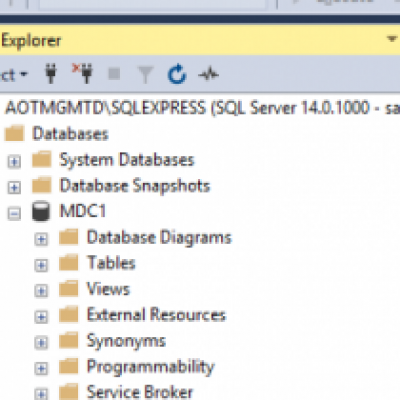The height and width of the screenshot is (400, 400).
Task: Select the MDC1 database cylinder icon
Action: point(41,211)
